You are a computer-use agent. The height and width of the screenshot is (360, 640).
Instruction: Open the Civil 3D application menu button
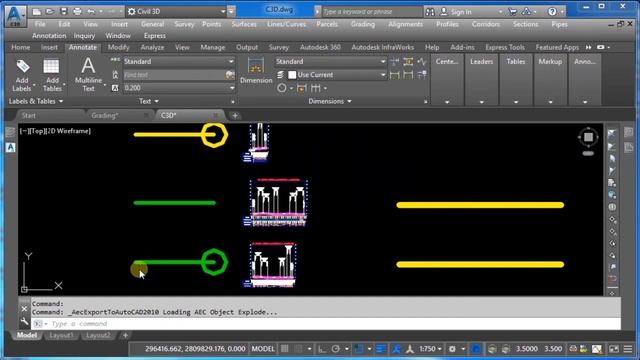coord(15,16)
